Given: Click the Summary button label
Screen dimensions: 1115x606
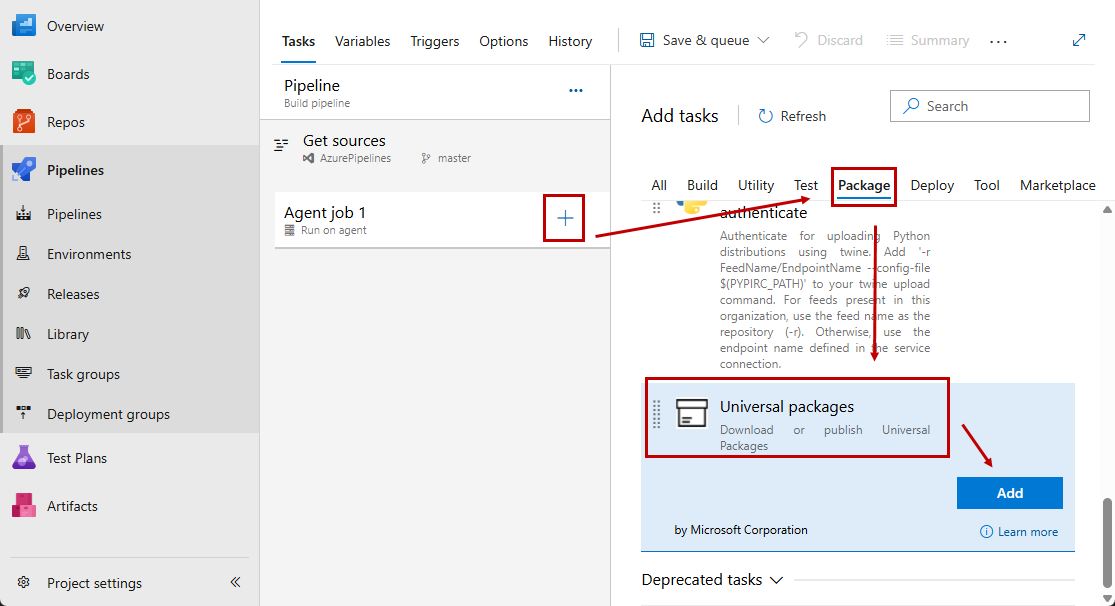Looking at the screenshot, I should click(x=939, y=40).
